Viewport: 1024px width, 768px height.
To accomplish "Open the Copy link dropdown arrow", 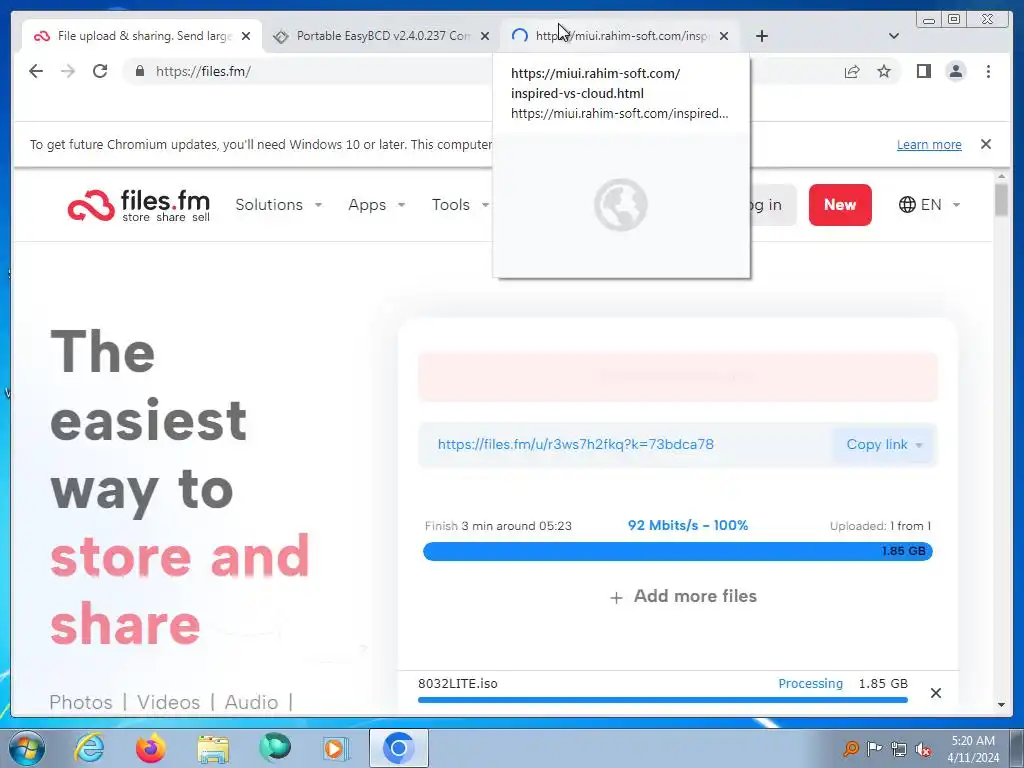I will [x=919, y=445].
